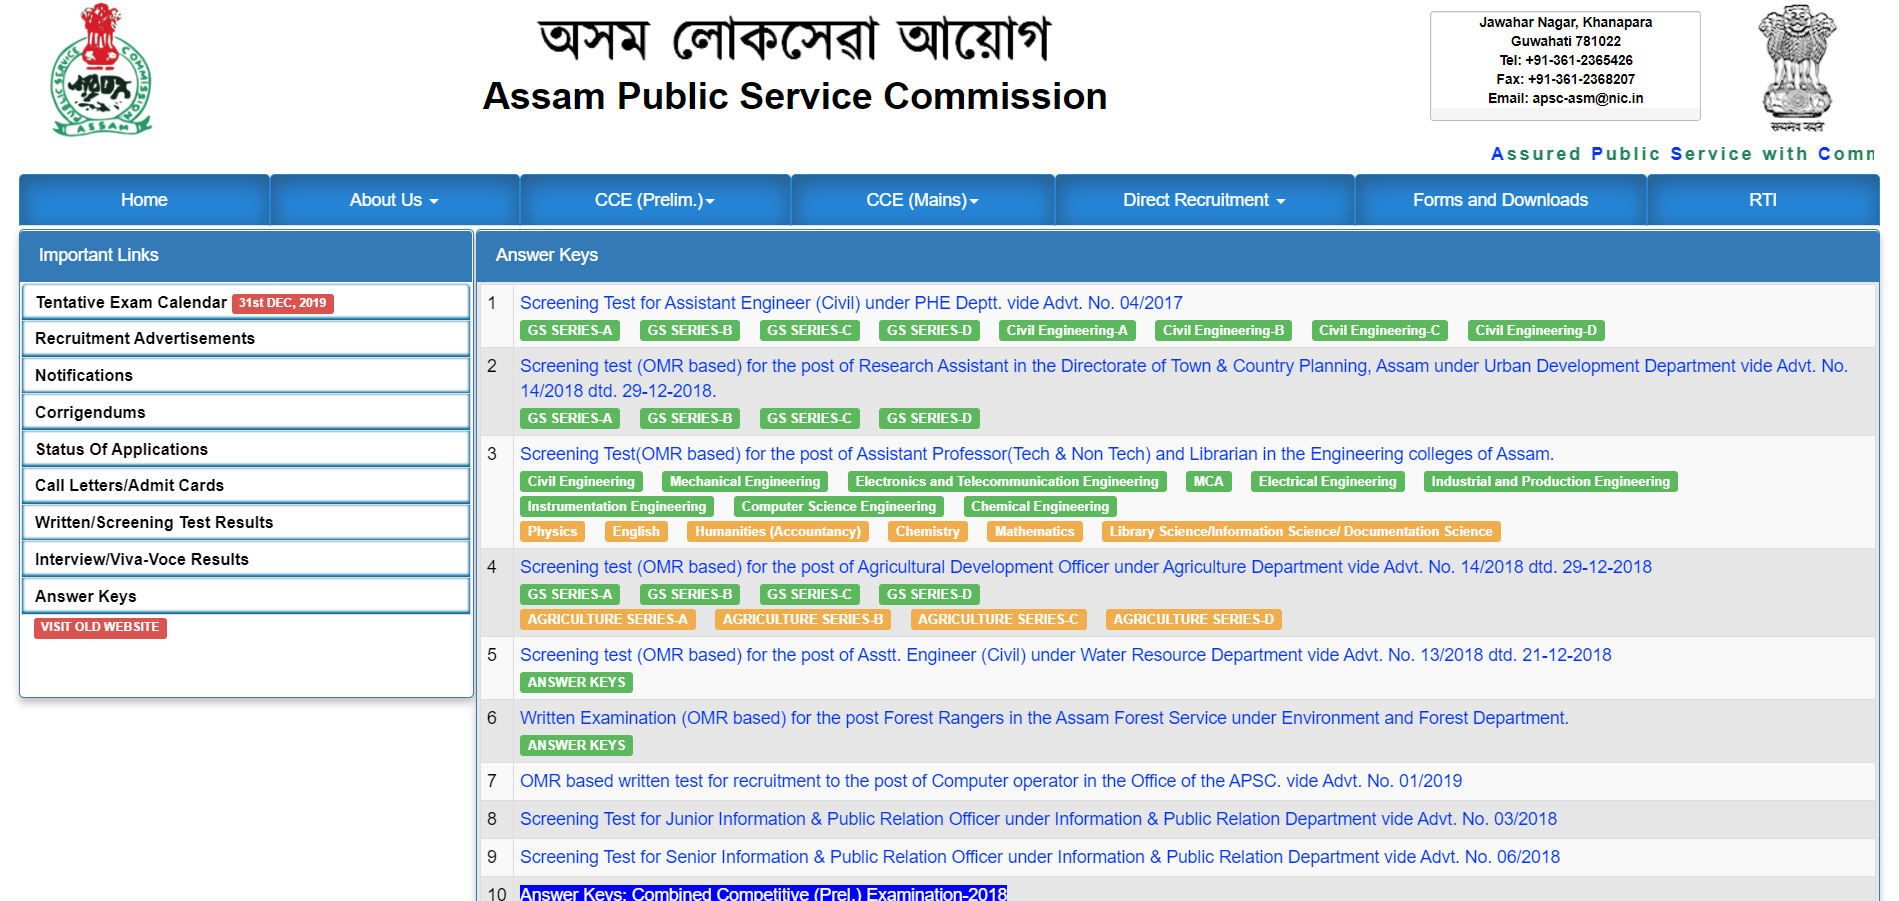Open Civil Engineering-B answer key

point(1223,330)
